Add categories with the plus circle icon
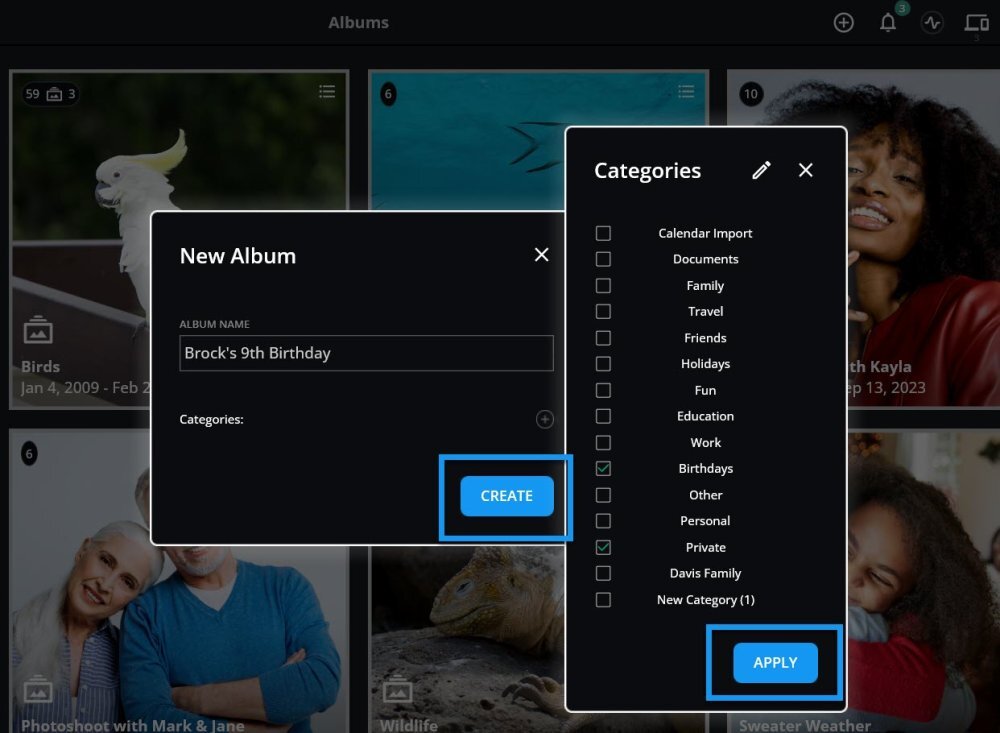1000x733 pixels. click(544, 420)
